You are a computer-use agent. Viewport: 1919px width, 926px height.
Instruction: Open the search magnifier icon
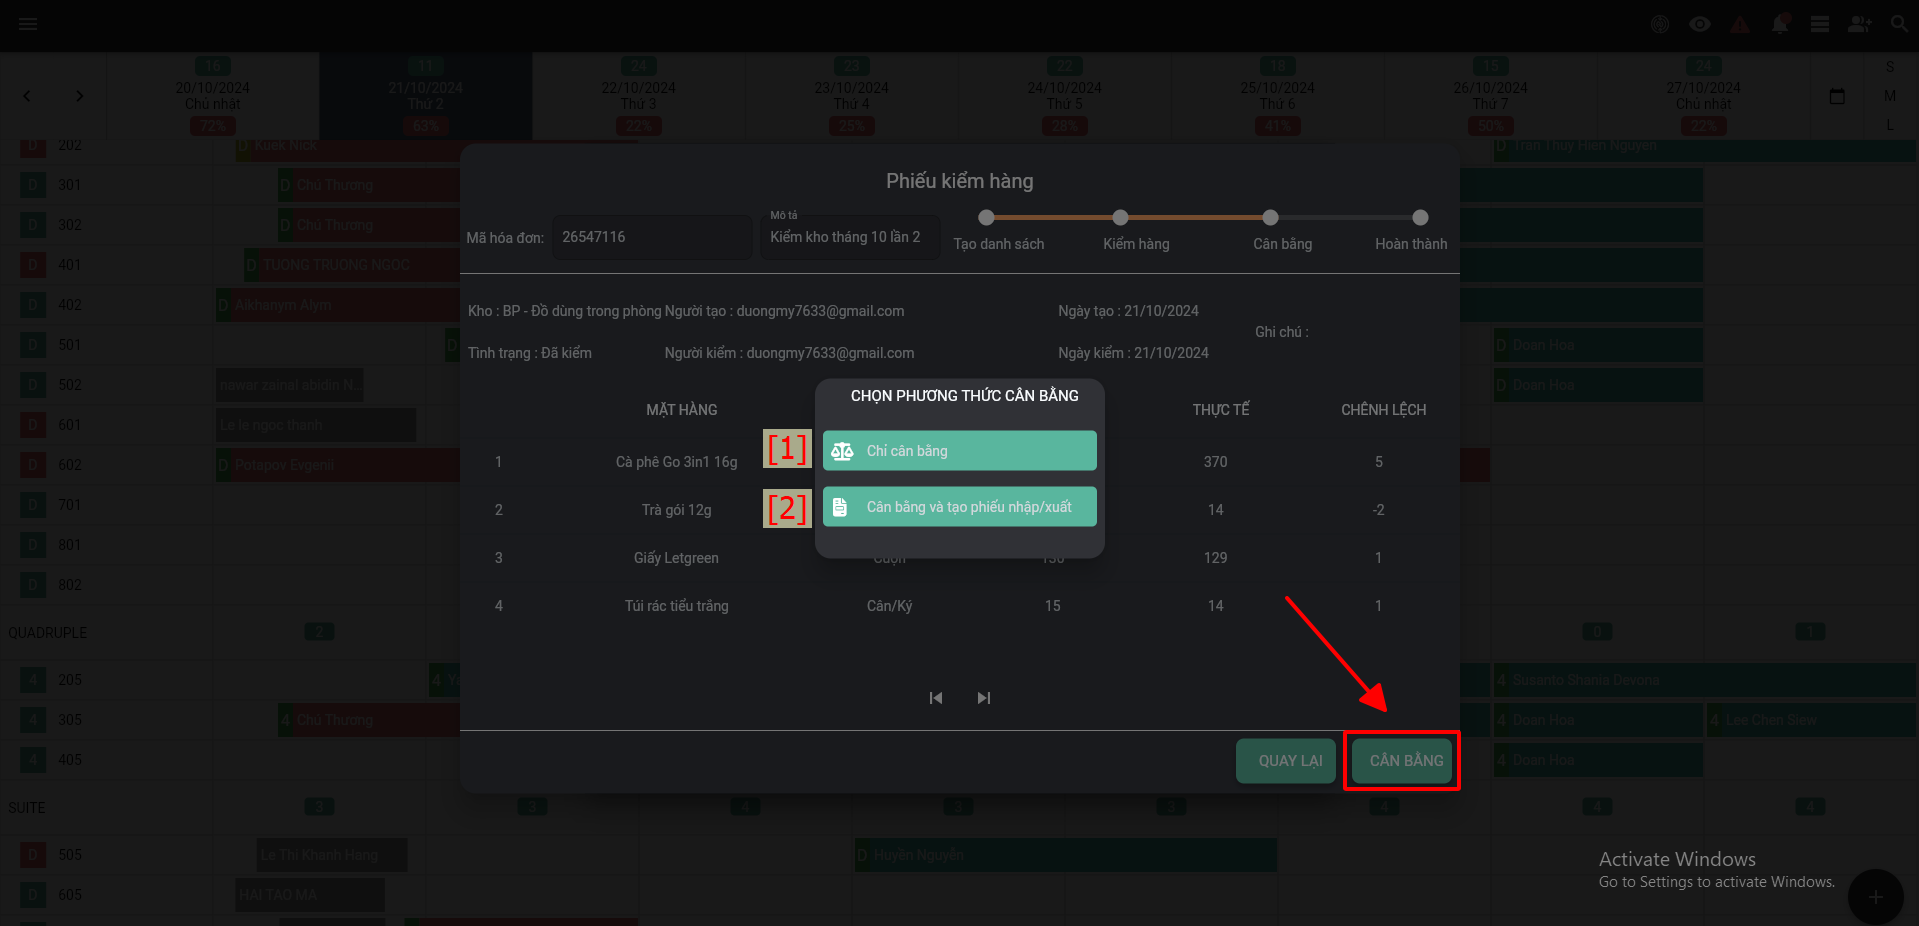point(1900,24)
